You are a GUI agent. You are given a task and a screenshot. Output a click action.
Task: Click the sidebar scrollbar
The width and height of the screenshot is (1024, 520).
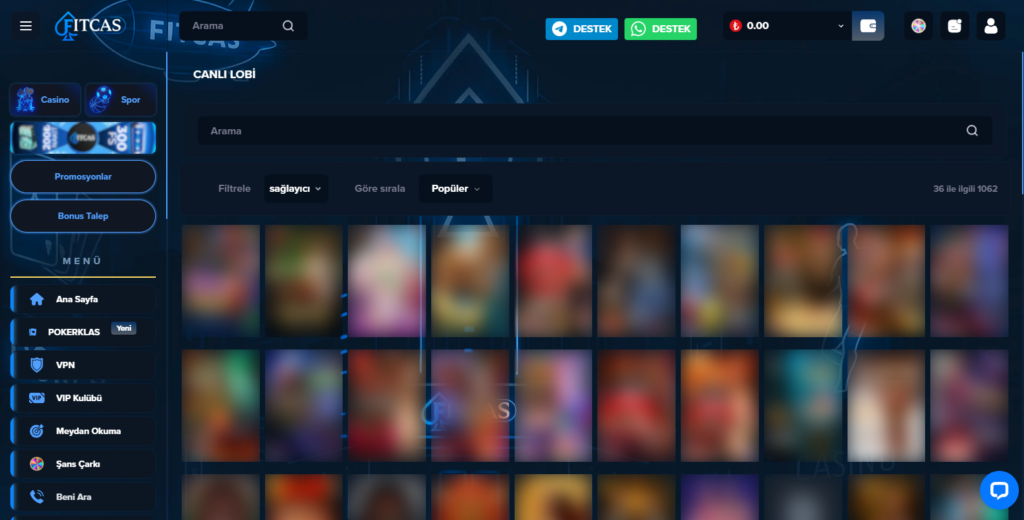coord(167,135)
